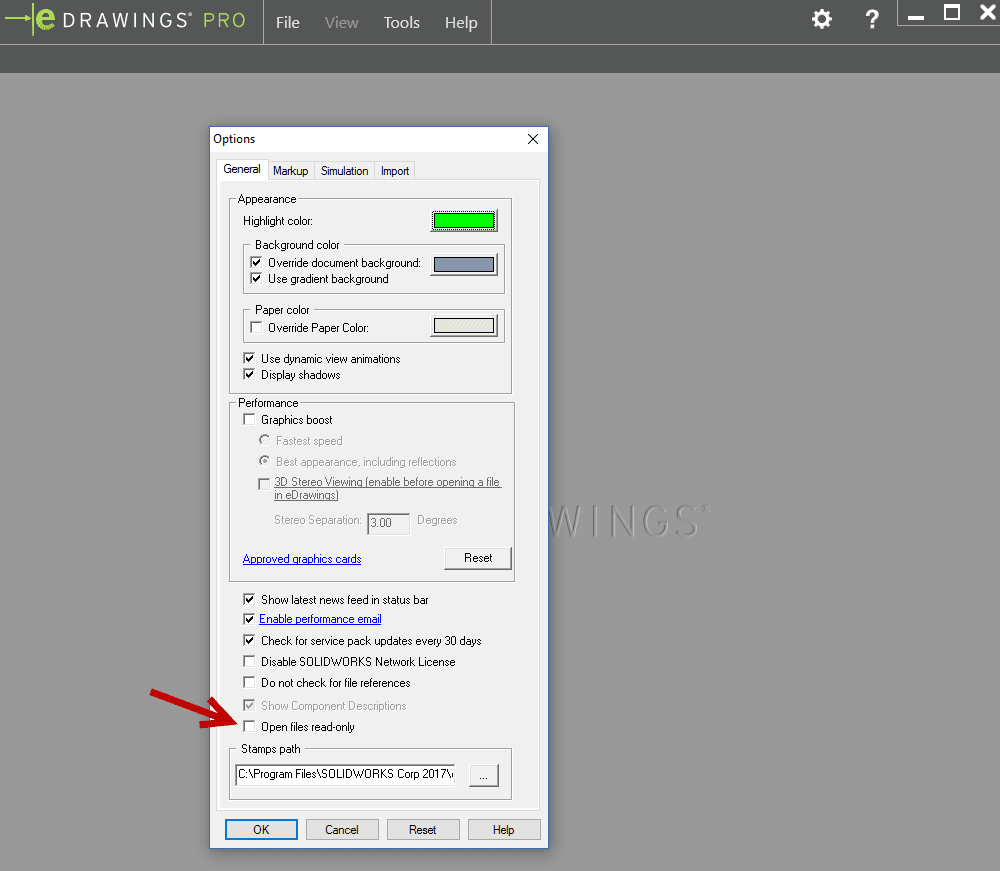Enable Graphics boost checkbox

coord(249,420)
